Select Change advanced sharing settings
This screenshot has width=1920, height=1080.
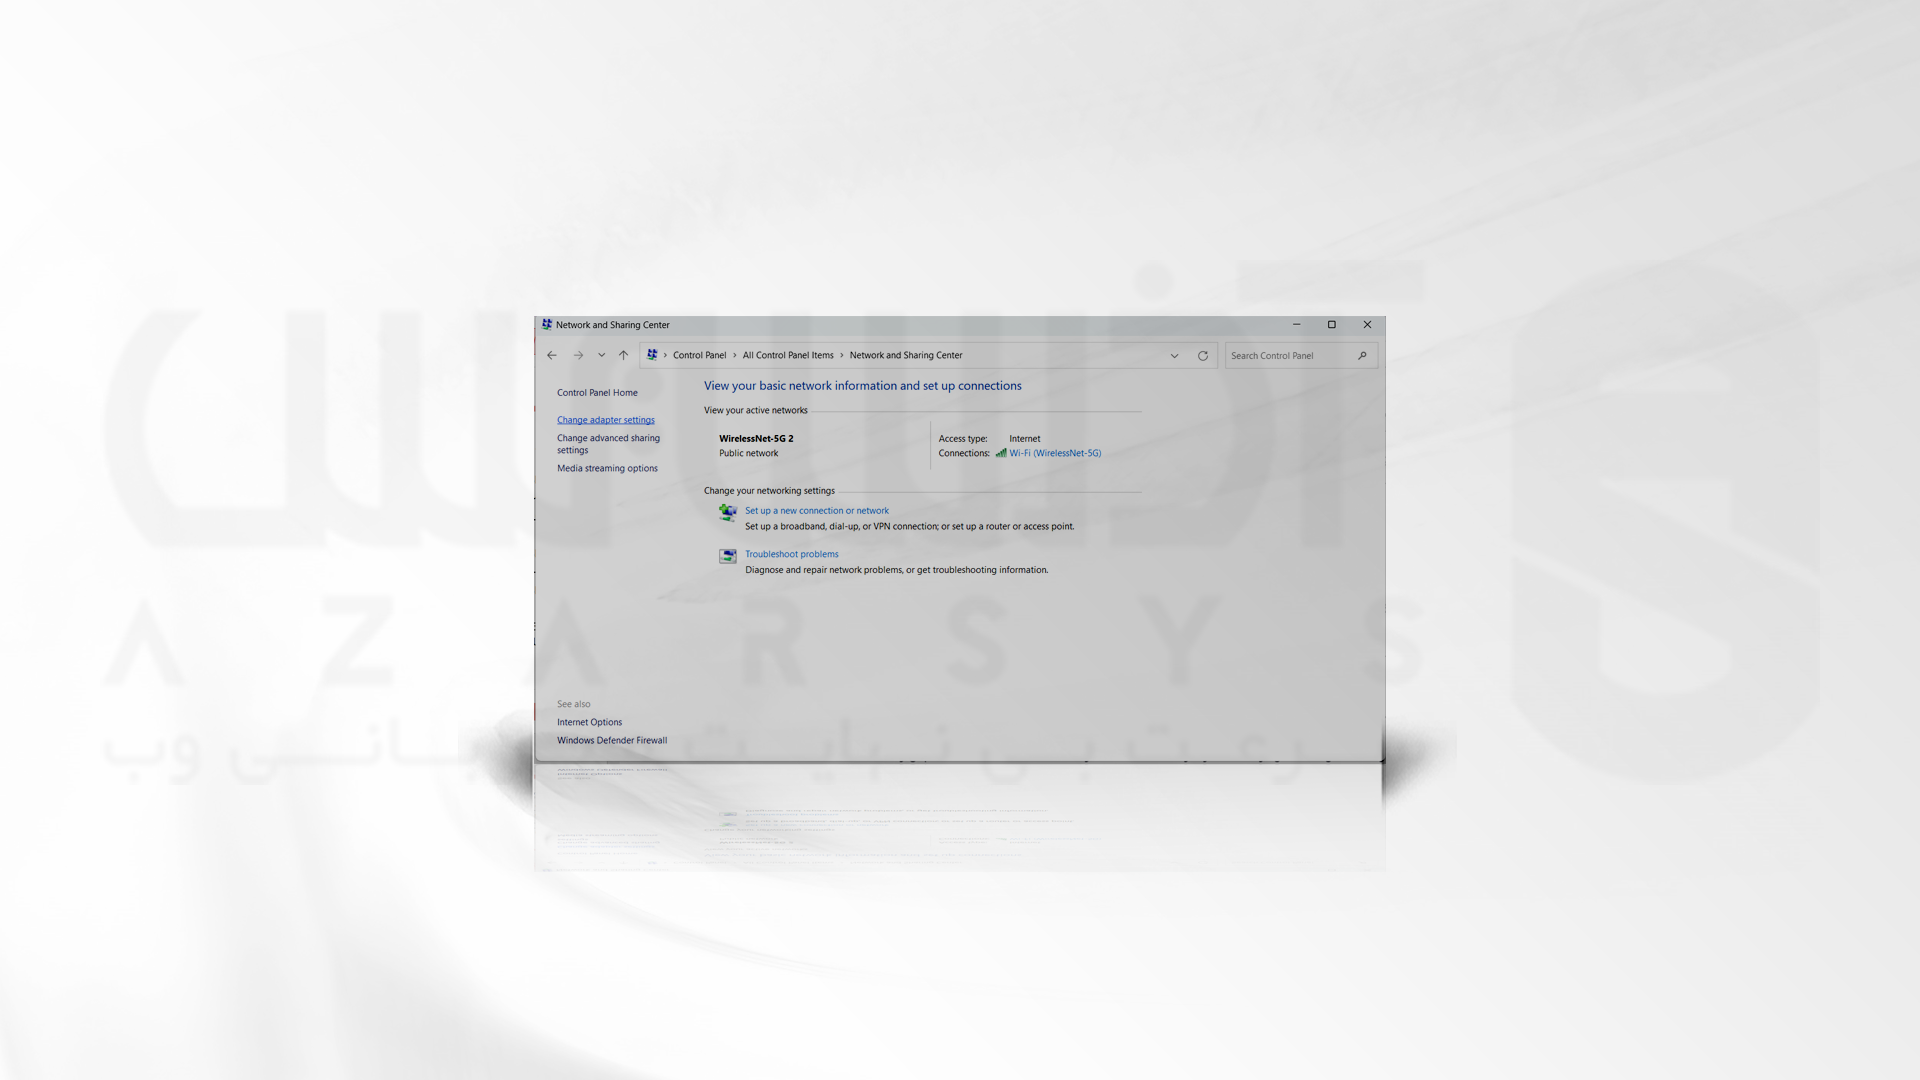(608, 442)
